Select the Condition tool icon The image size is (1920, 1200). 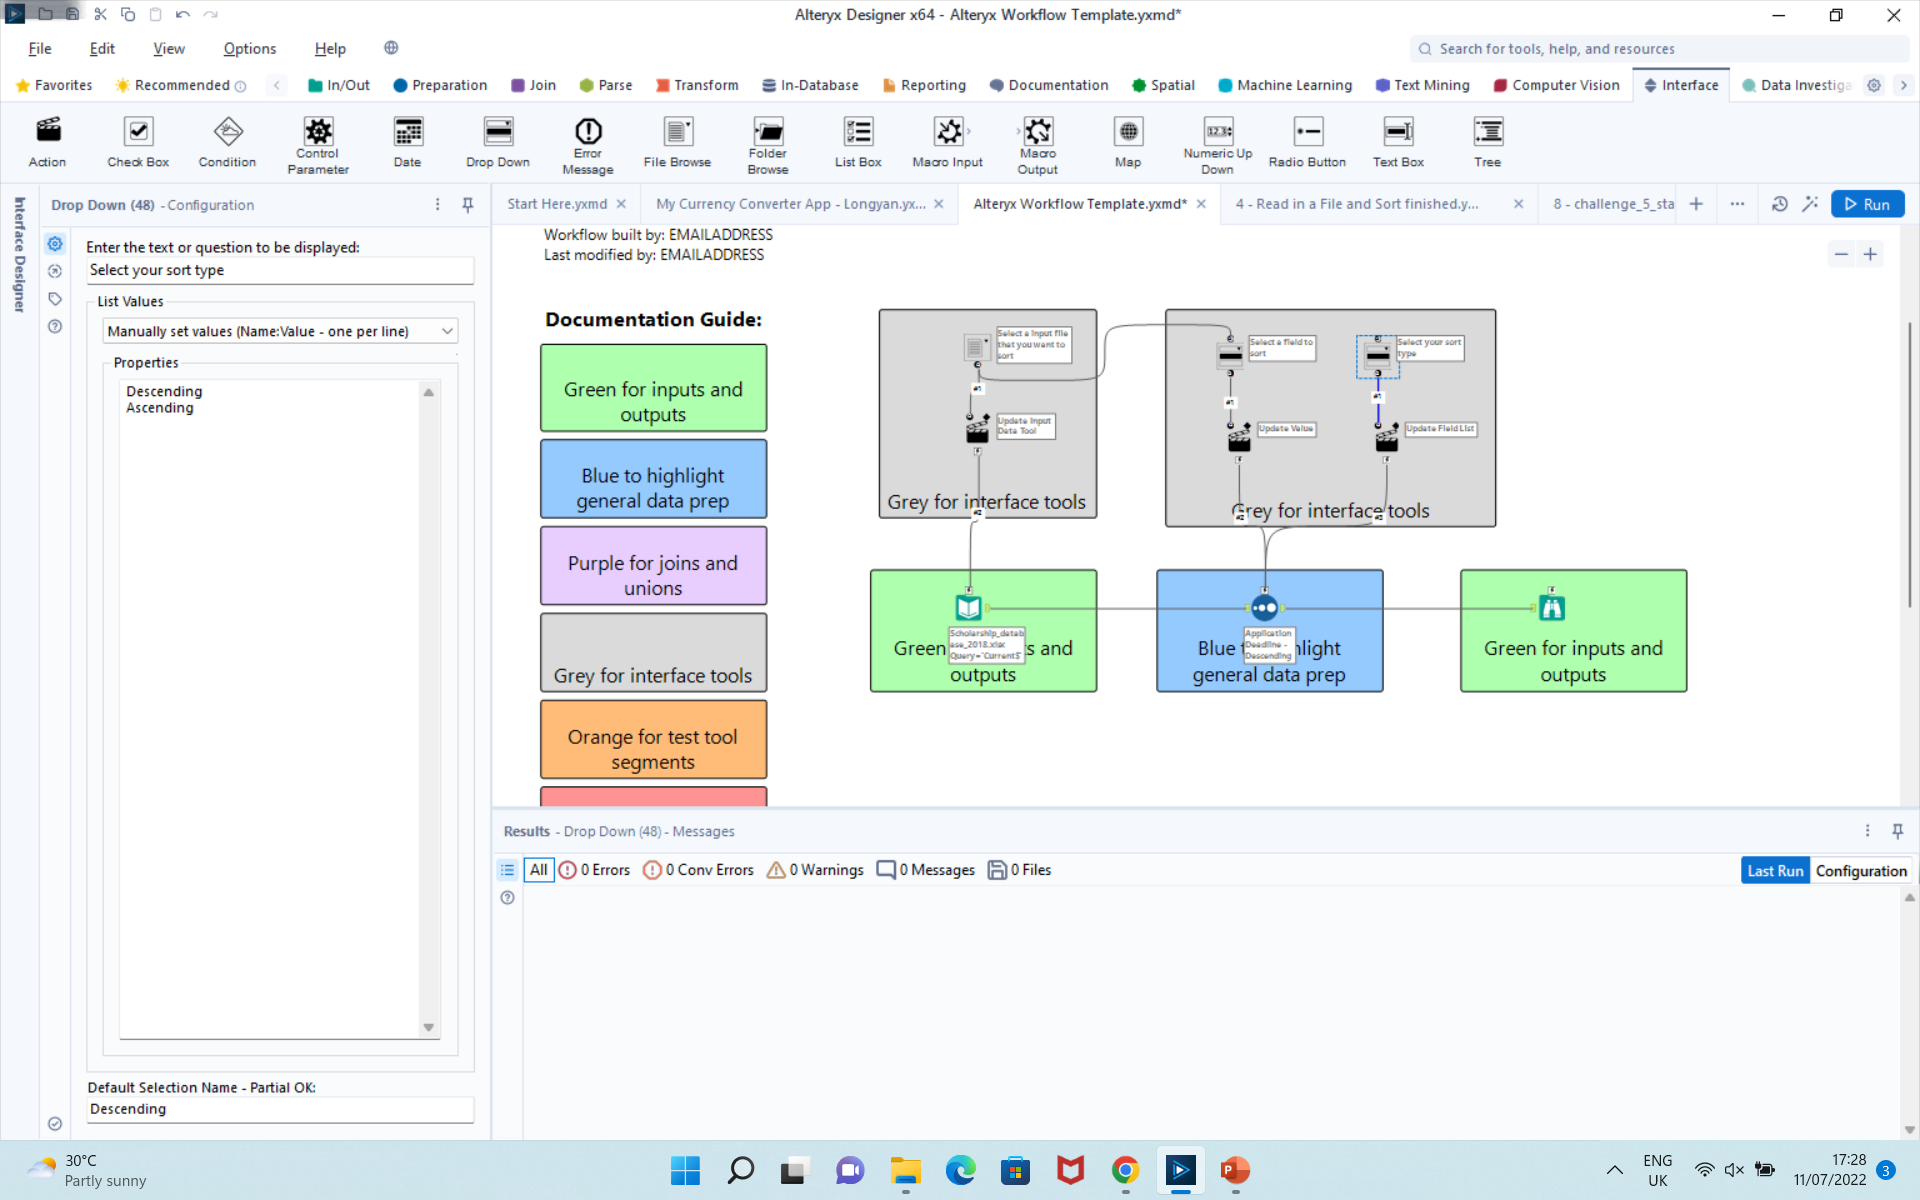(228, 131)
